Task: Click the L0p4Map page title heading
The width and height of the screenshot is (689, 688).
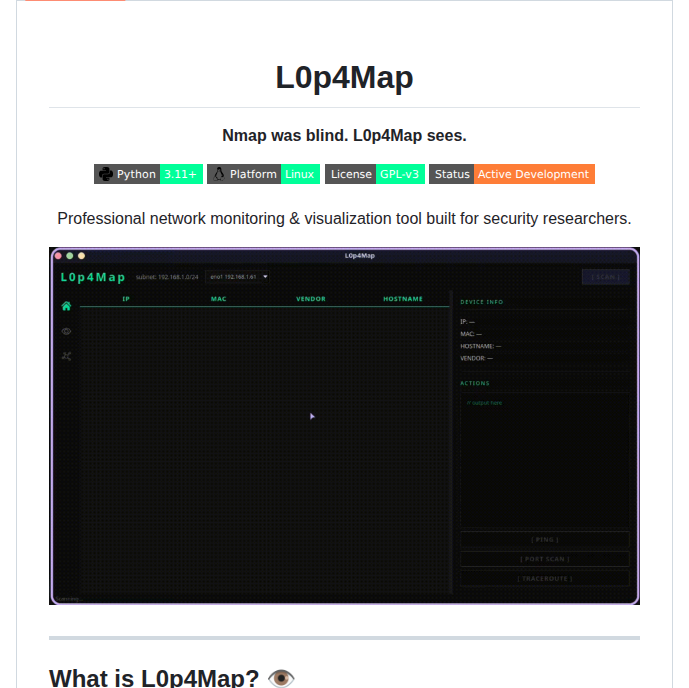Action: [344, 77]
